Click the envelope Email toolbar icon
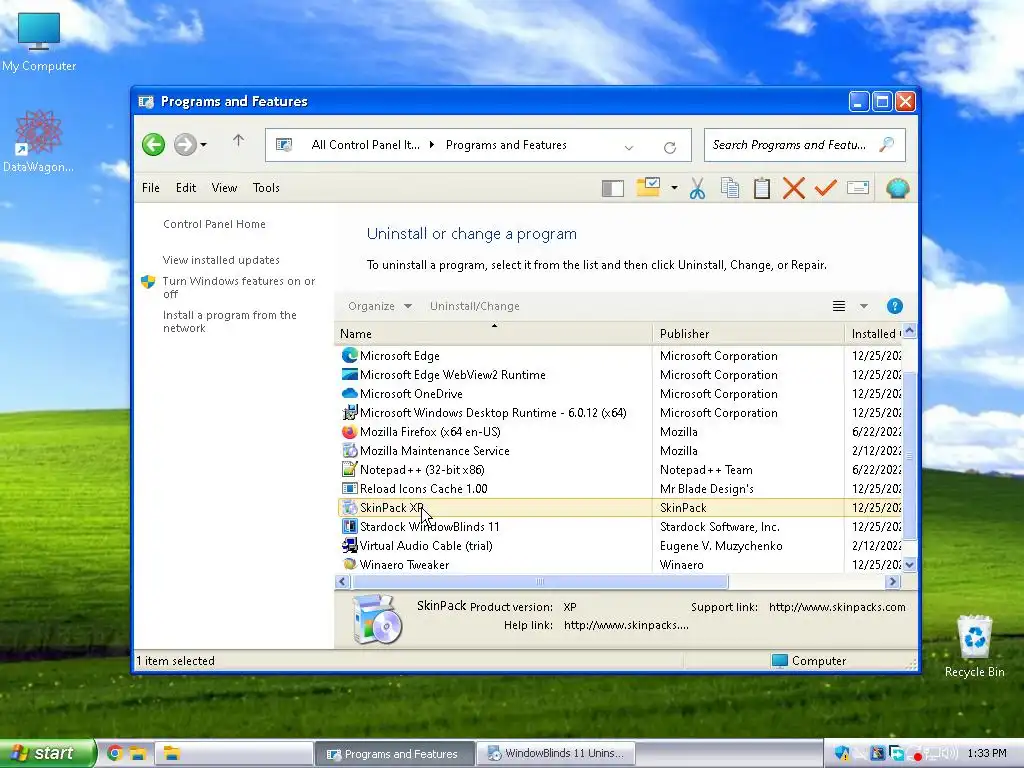Viewport: 1024px width, 768px height. pos(857,188)
